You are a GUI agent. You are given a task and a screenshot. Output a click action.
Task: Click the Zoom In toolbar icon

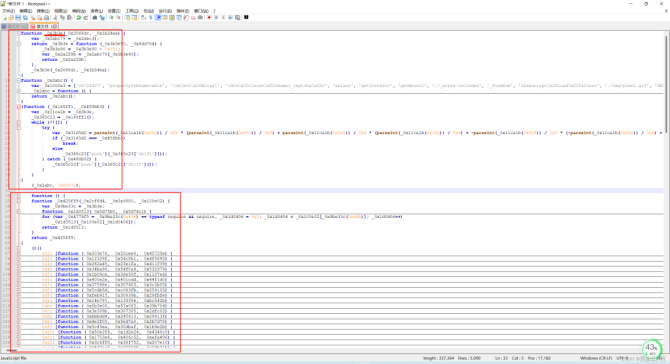click(111, 18)
